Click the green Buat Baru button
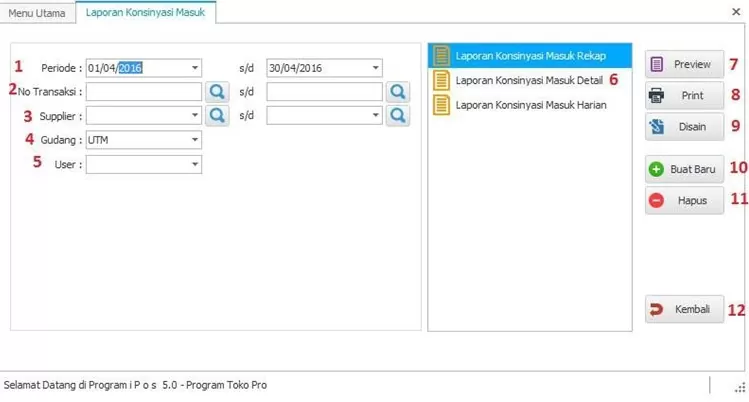749x402 pixels. click(684, 169)
